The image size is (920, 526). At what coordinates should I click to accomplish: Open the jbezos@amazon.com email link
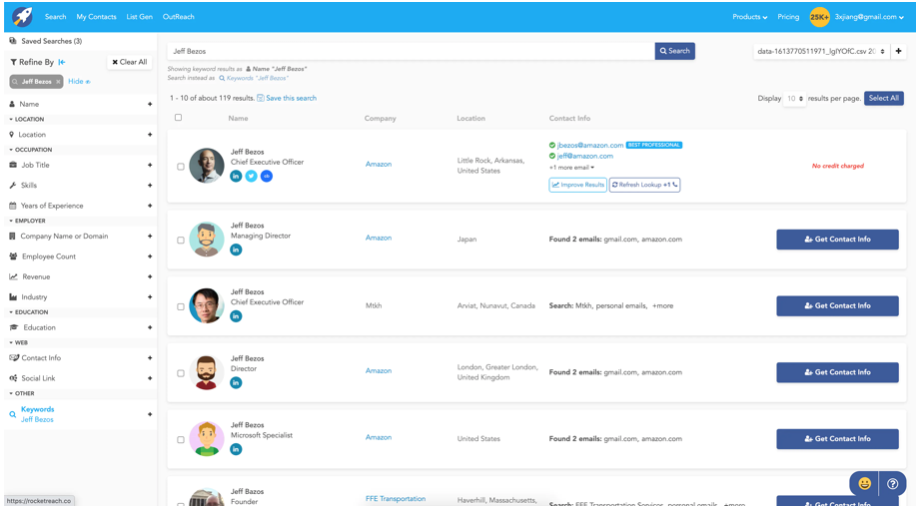pyautogui.click(x=590, y=145)
